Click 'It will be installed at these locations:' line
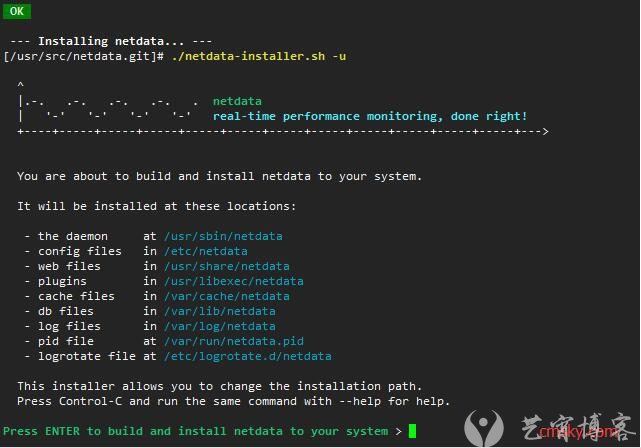This screenshot has width=641, height=448. (x=157, y=206)
